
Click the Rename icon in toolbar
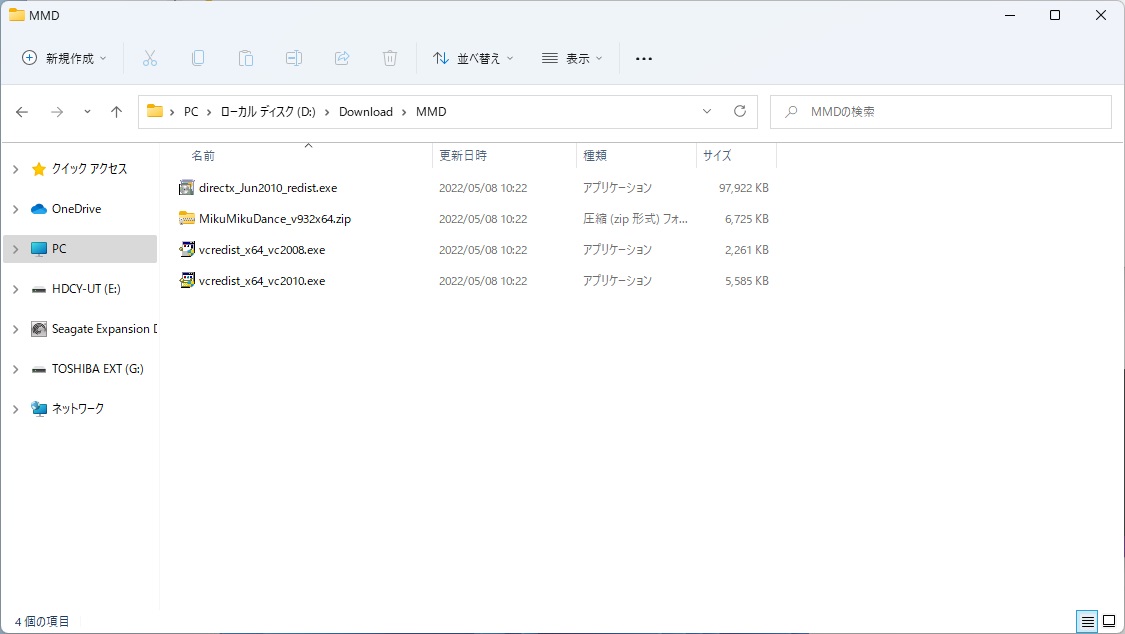[x=293, y=59]
